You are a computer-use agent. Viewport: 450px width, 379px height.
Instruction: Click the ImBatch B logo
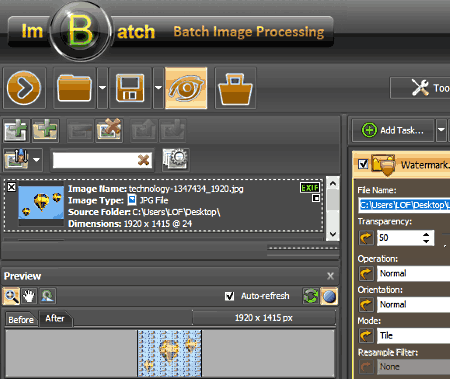[x=80, y=31]
